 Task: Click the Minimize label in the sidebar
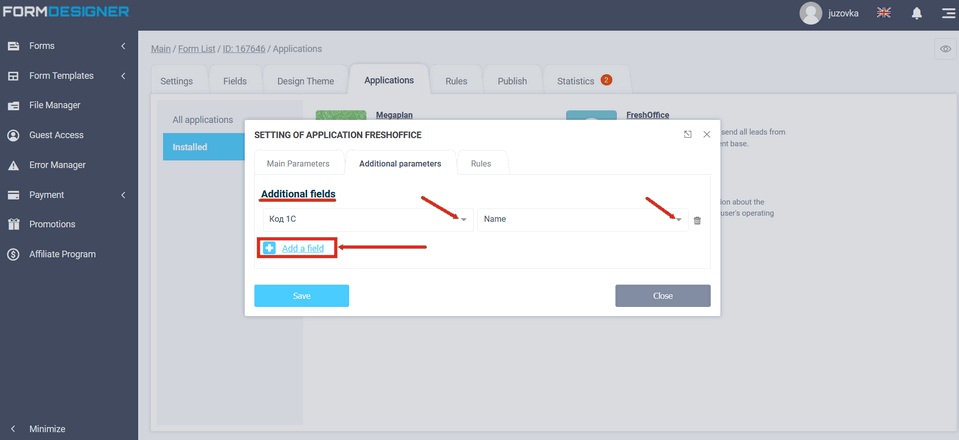tap(47, 429)
